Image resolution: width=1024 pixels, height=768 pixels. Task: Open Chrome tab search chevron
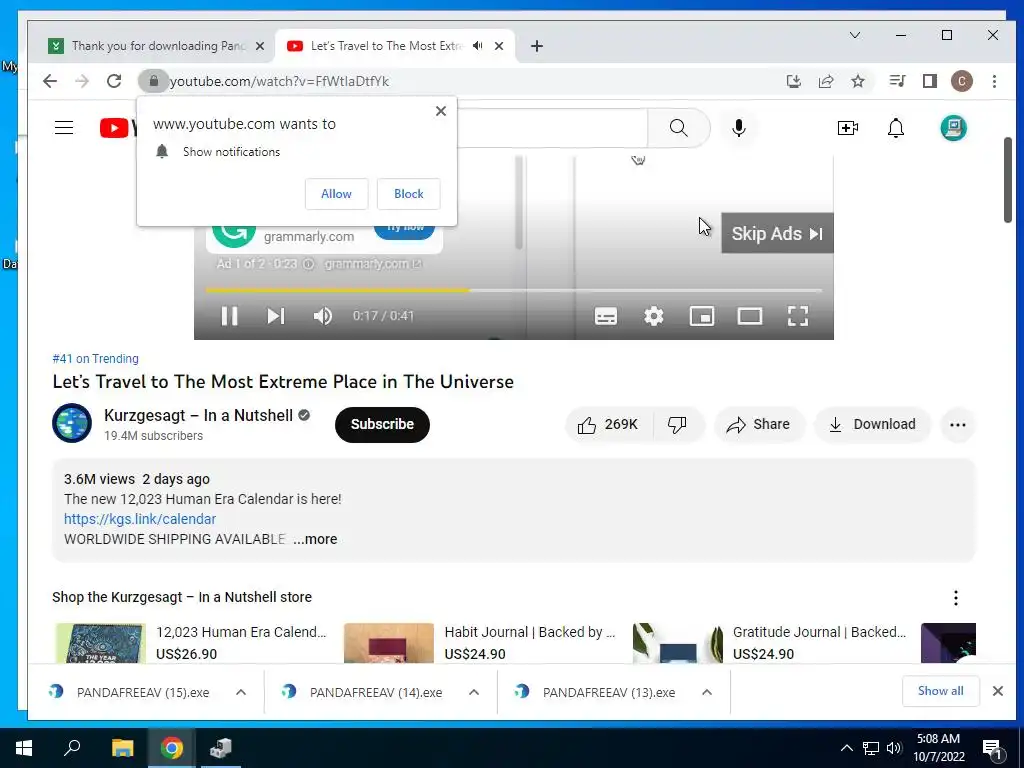(854, 35)
